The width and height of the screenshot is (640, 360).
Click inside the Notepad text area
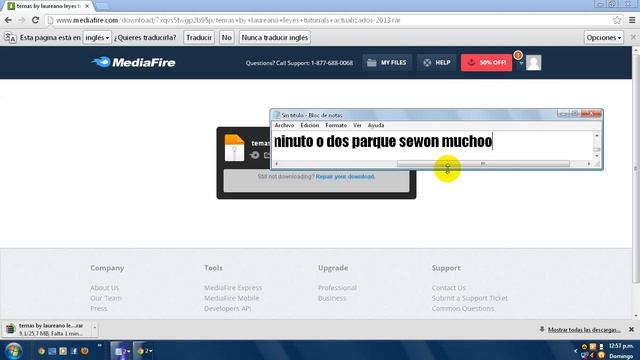pyautogui.click(x=433, y=145)
